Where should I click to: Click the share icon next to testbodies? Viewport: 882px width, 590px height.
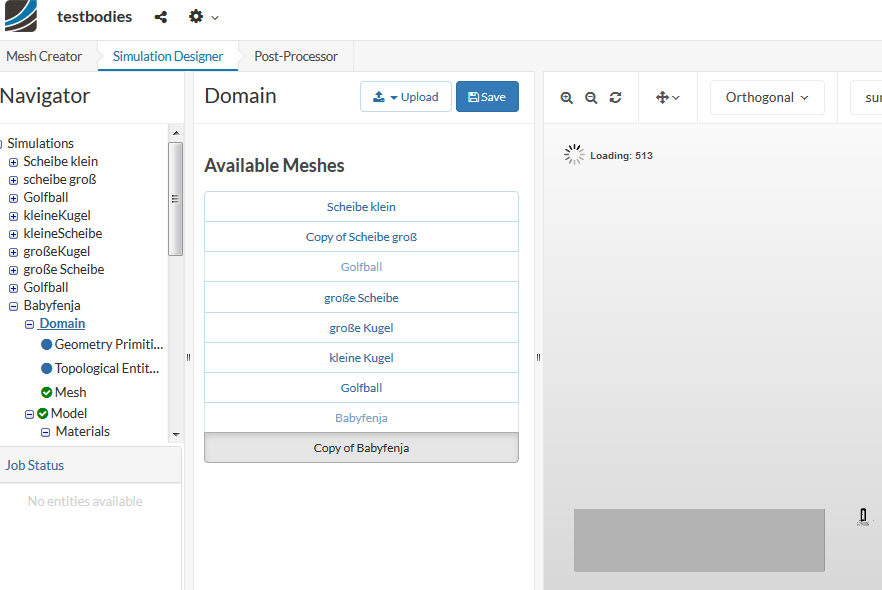tap(161, 17)
